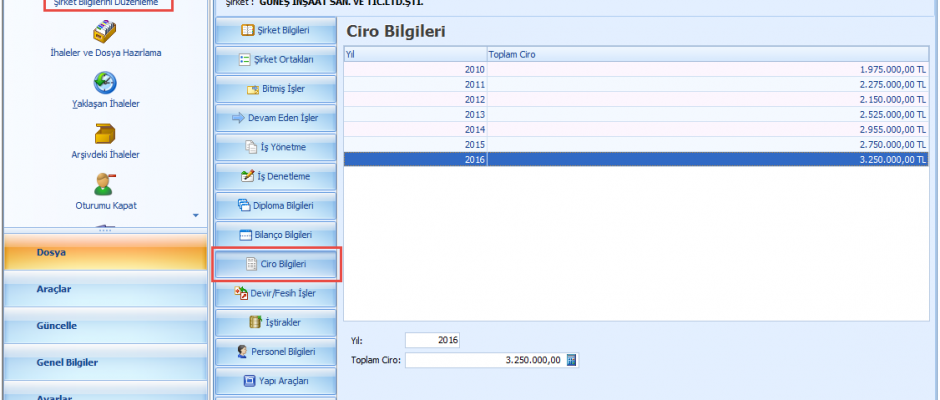Select the Ciro Bilgileri section
This screenshot has width=940, height=400.
[x=276, y=264]
